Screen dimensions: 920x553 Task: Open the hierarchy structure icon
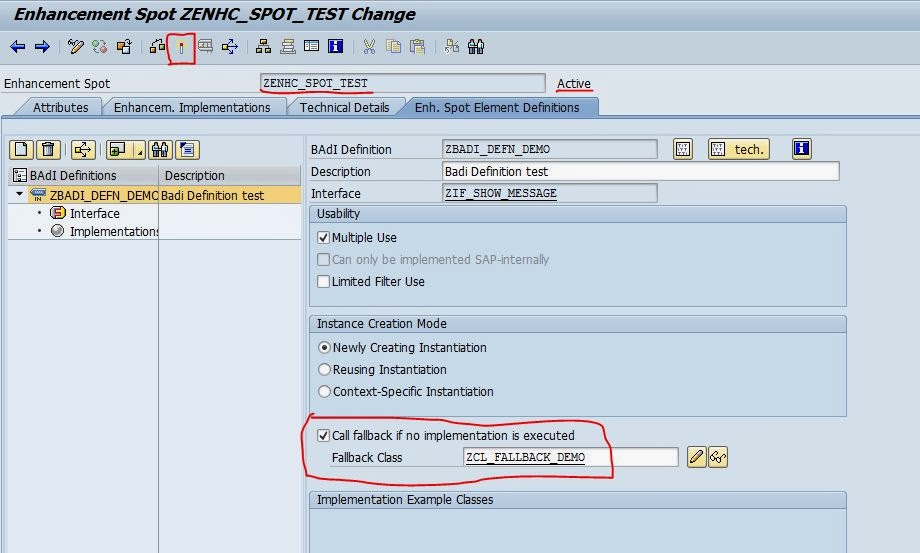(x=263, y=47)
